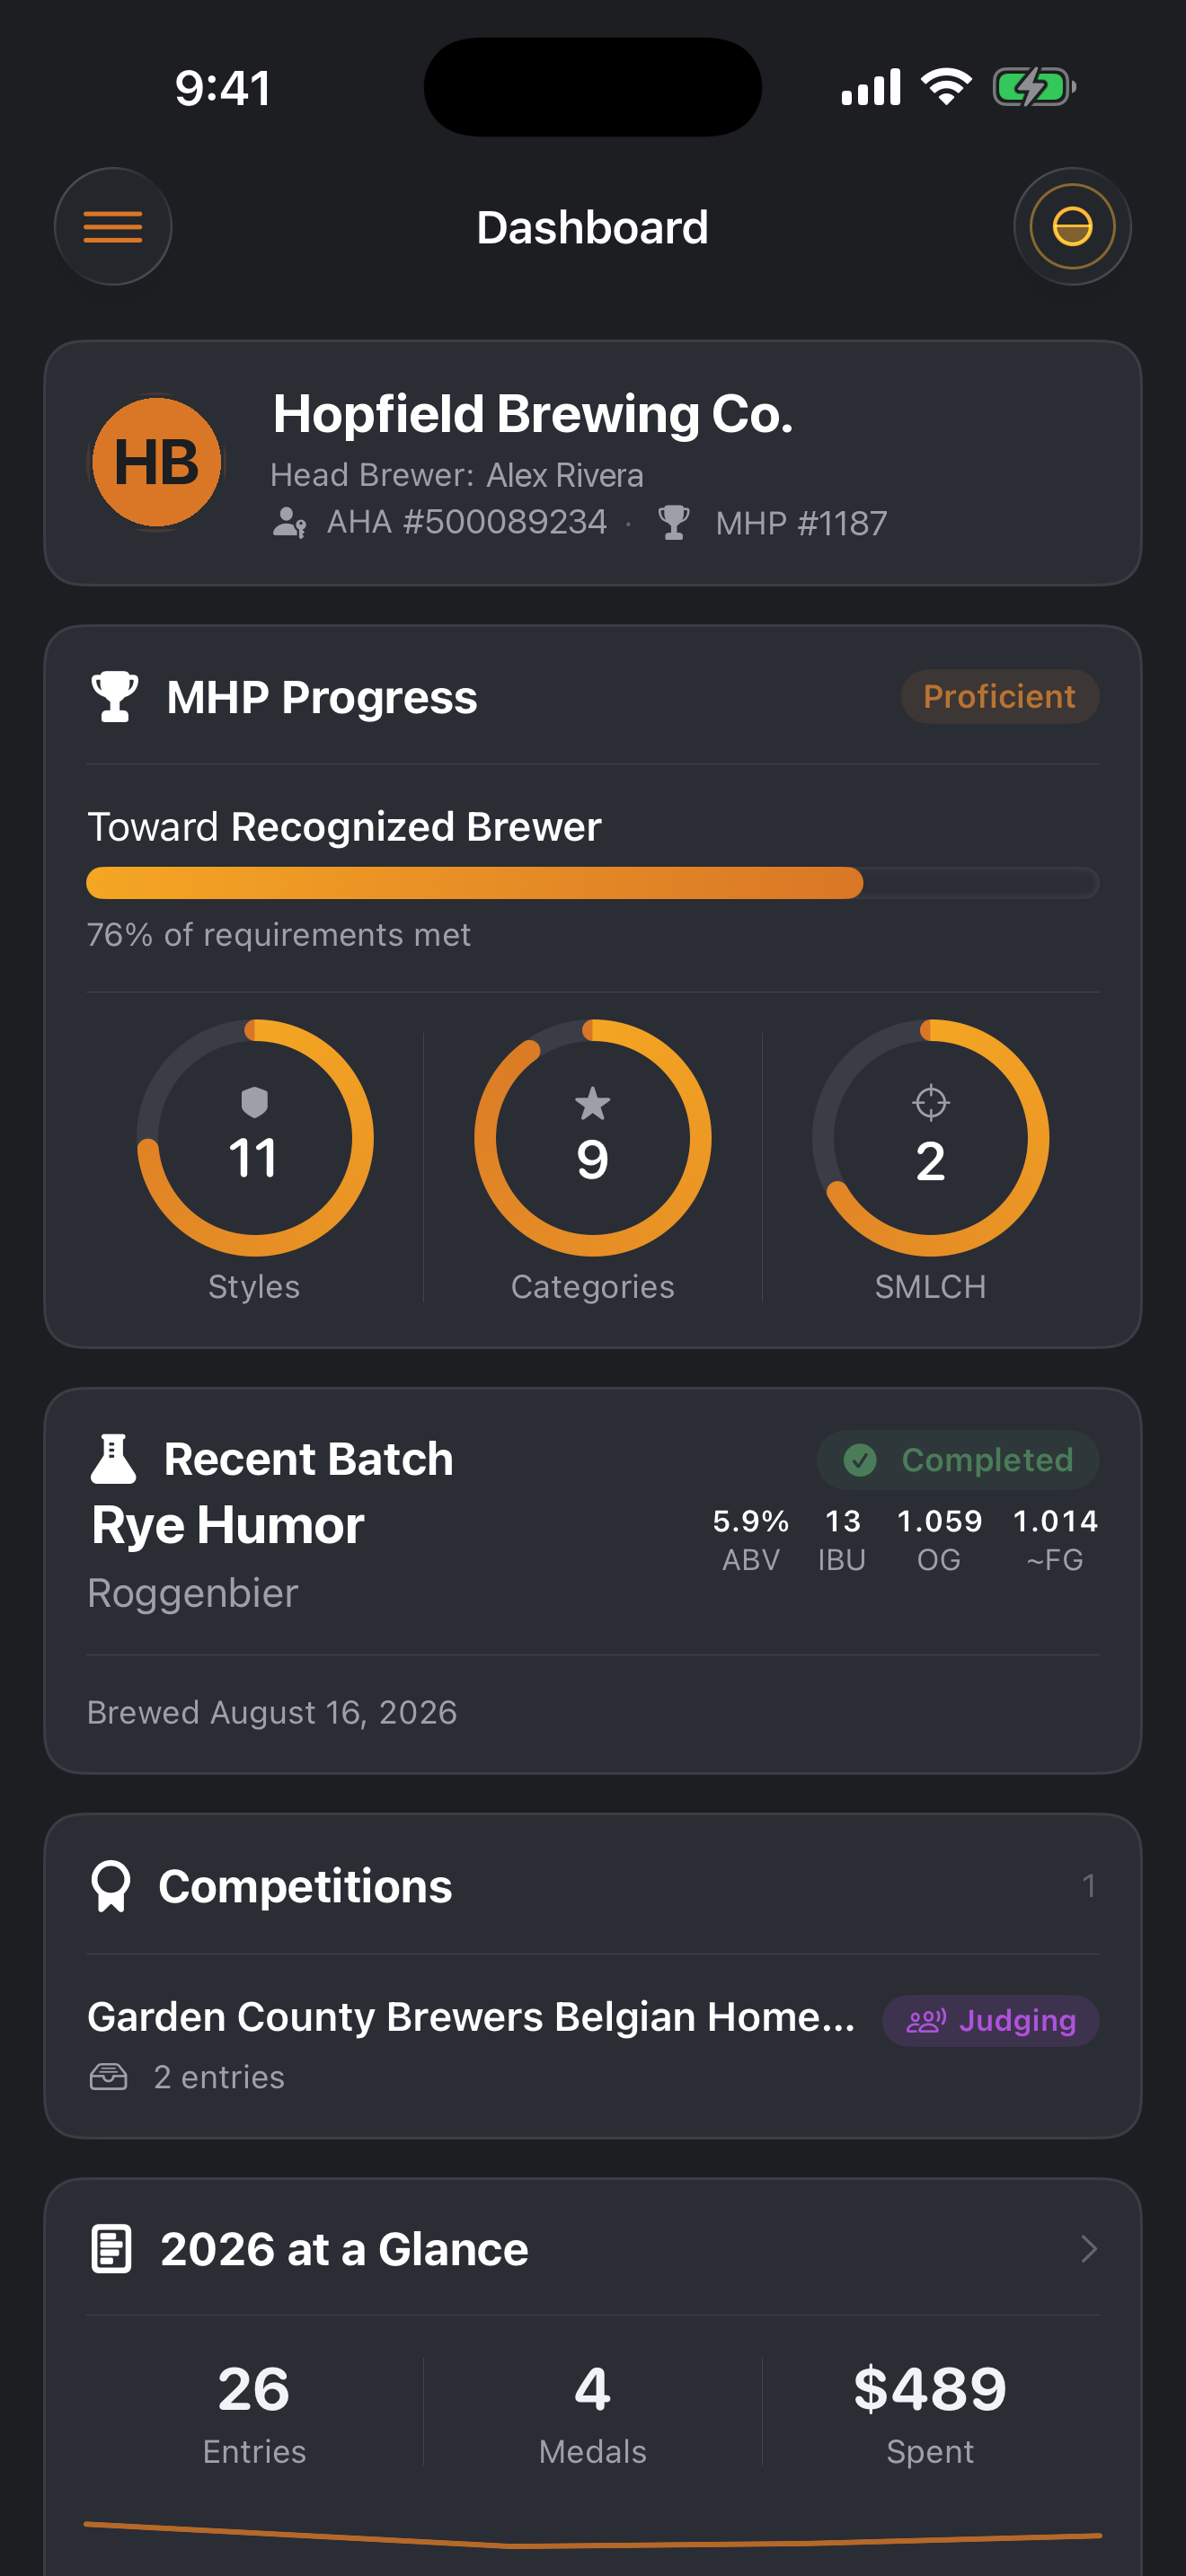The height and width of the screenshot is (2576, 1186).
Task: Open the Styles ring showing 11
Action: coord(255,1138)
